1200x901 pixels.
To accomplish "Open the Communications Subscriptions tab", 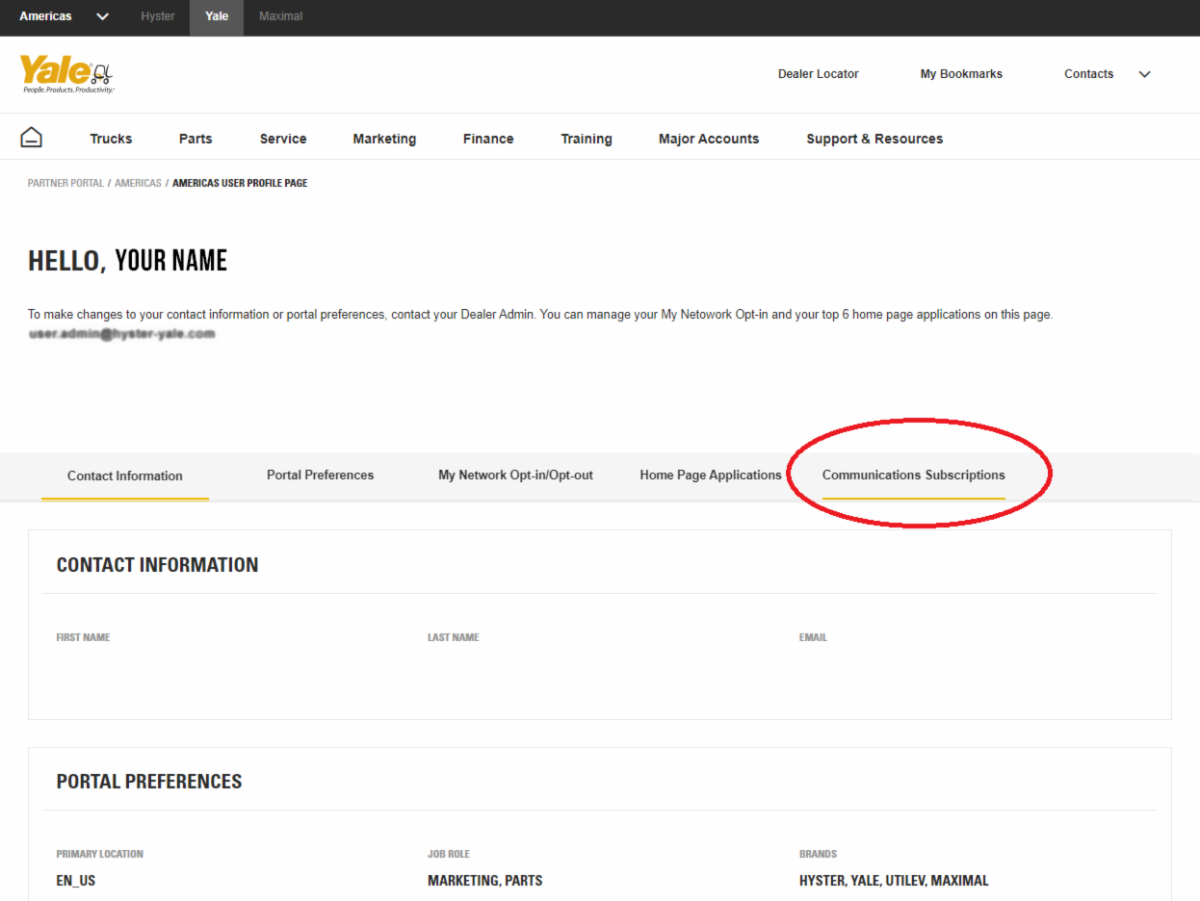I will tap(913, 475).
